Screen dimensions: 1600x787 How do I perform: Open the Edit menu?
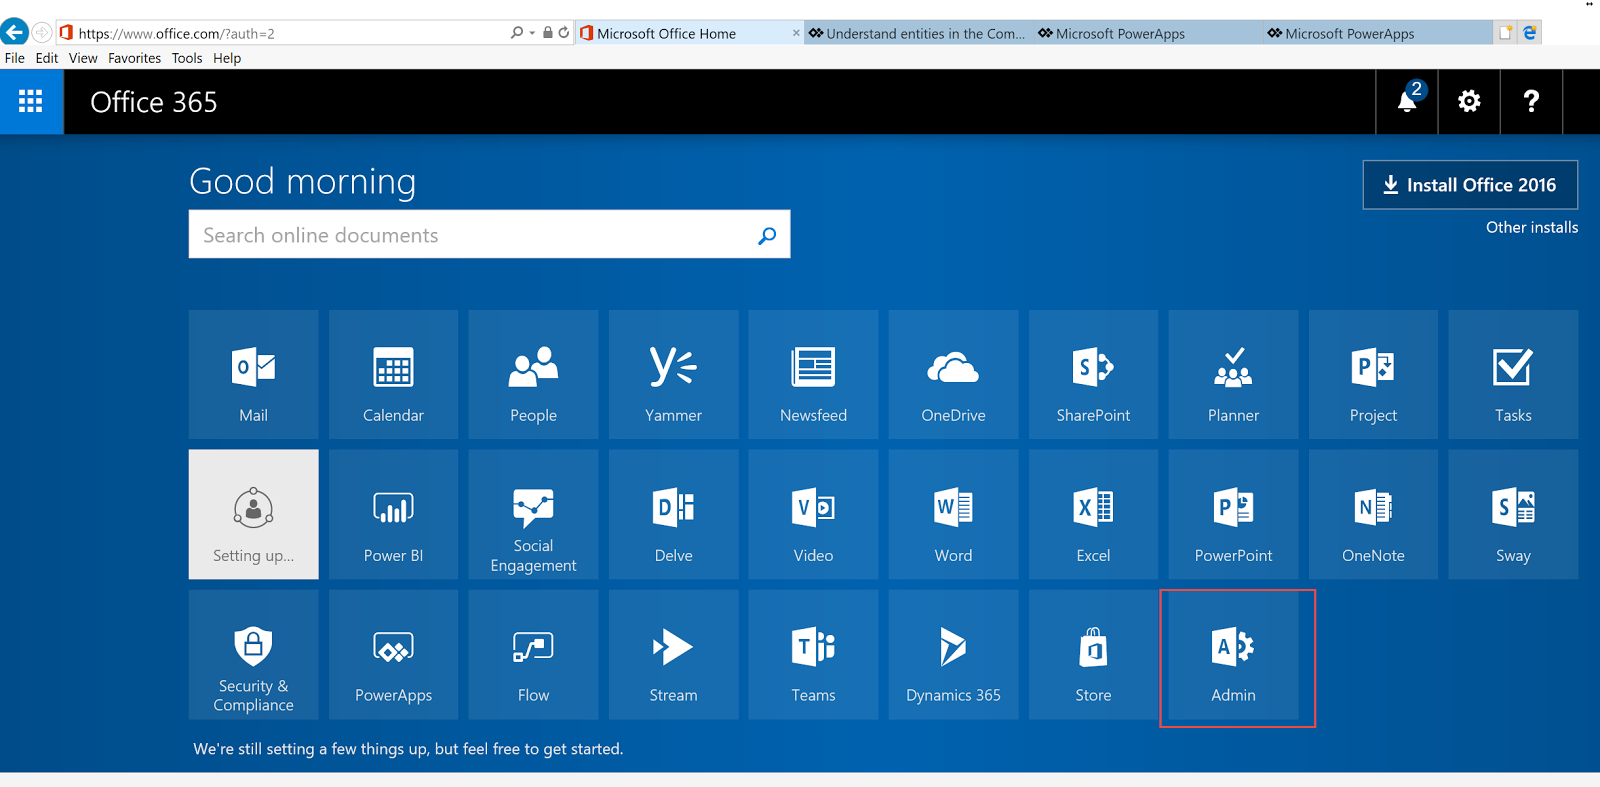[x=47, y=58]
